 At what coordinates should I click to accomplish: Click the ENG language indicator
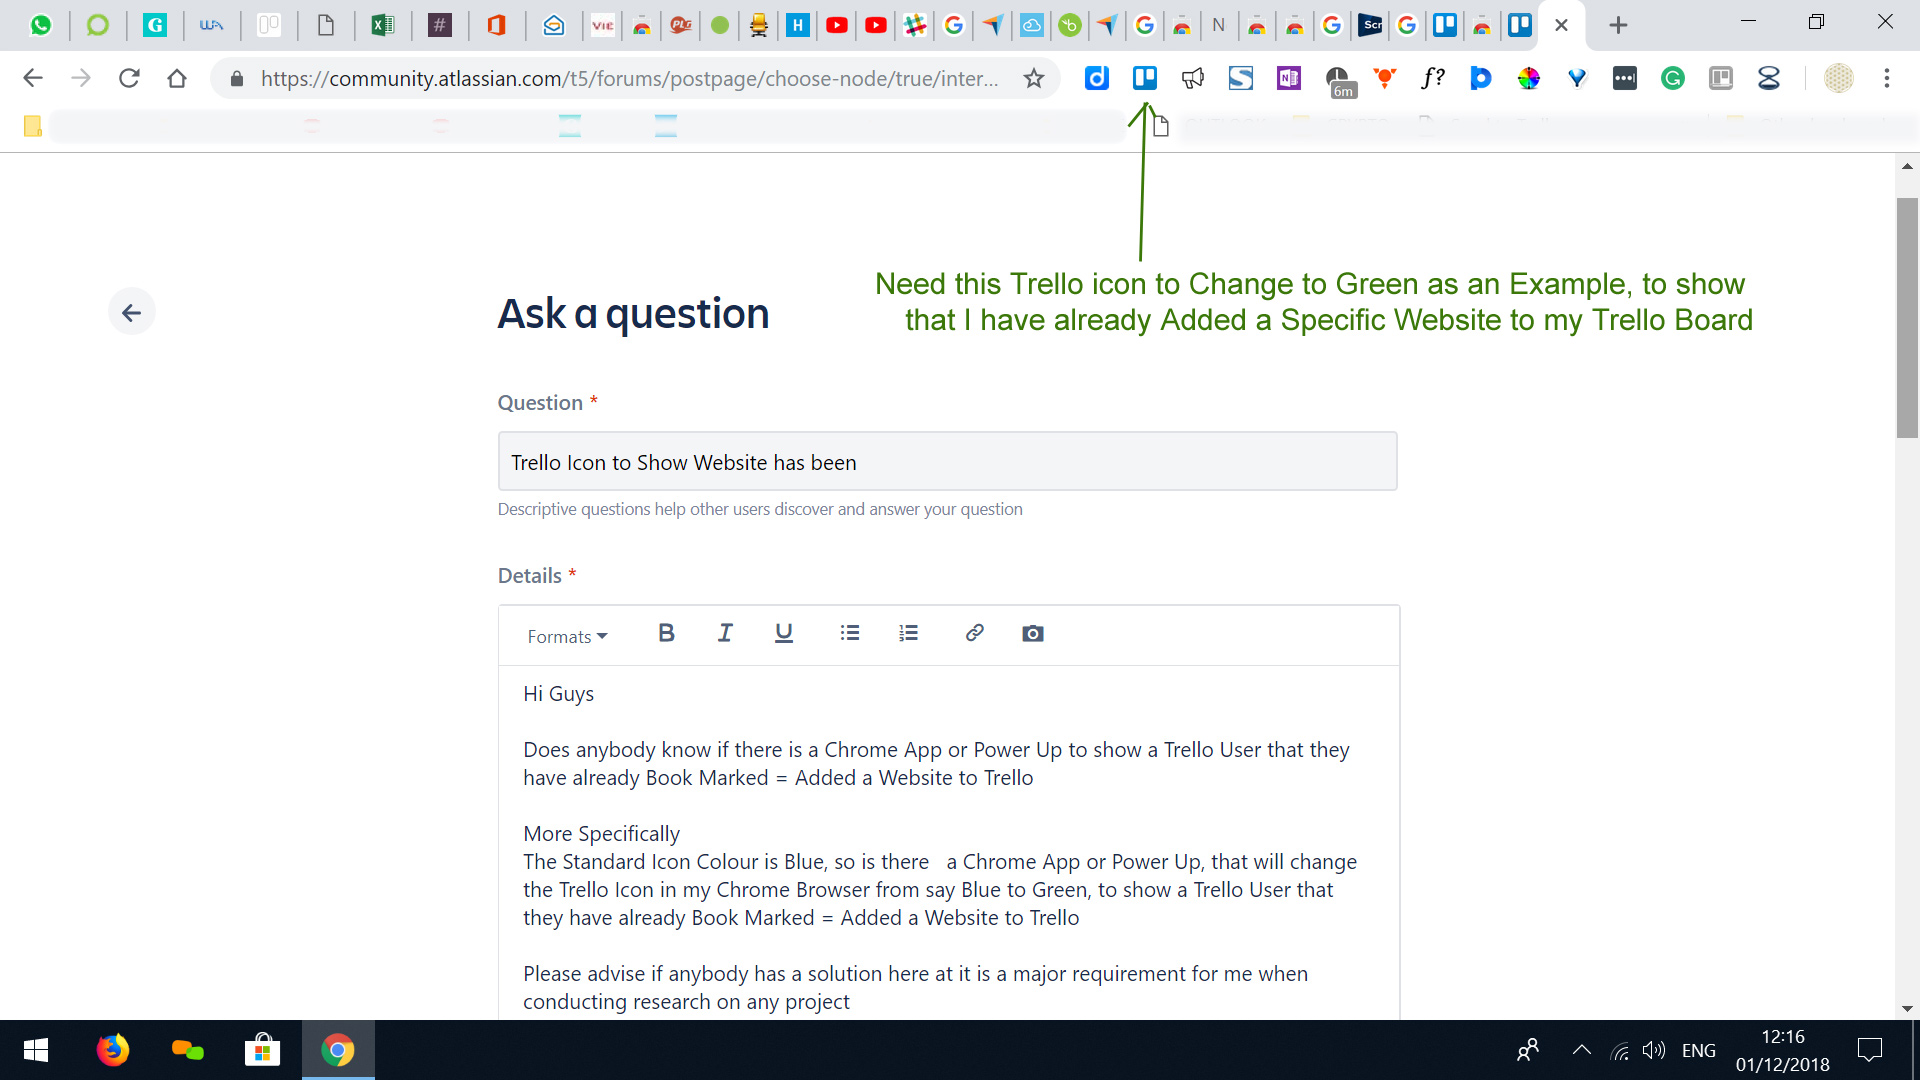(x=1698, y=1050)
